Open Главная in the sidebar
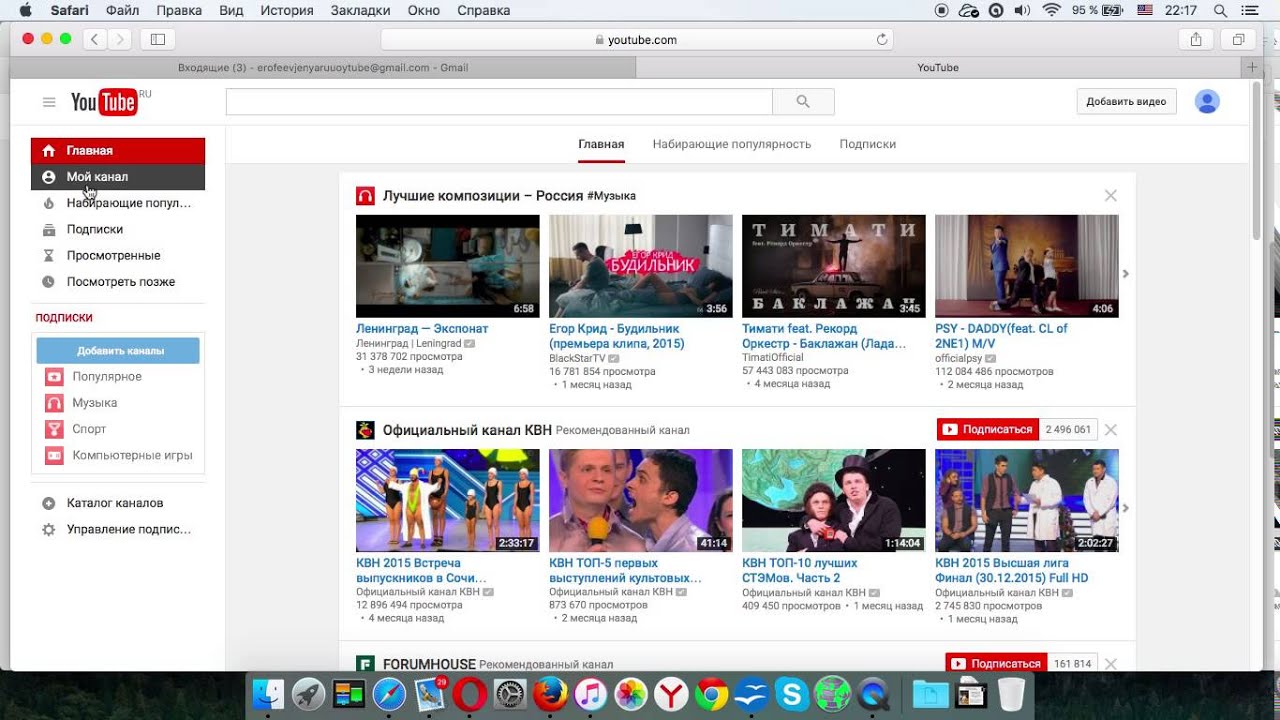1280x720 pixels. 118,151
